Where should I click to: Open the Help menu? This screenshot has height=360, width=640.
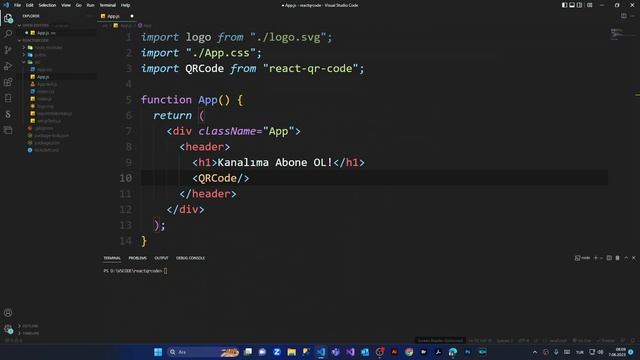tap(126, 5)
